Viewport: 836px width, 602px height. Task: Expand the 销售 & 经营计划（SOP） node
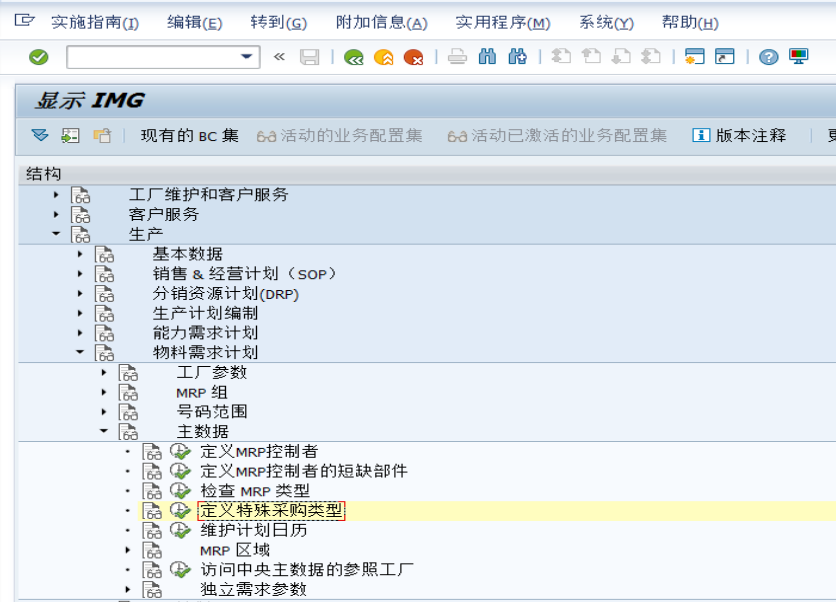coord(80,274)
